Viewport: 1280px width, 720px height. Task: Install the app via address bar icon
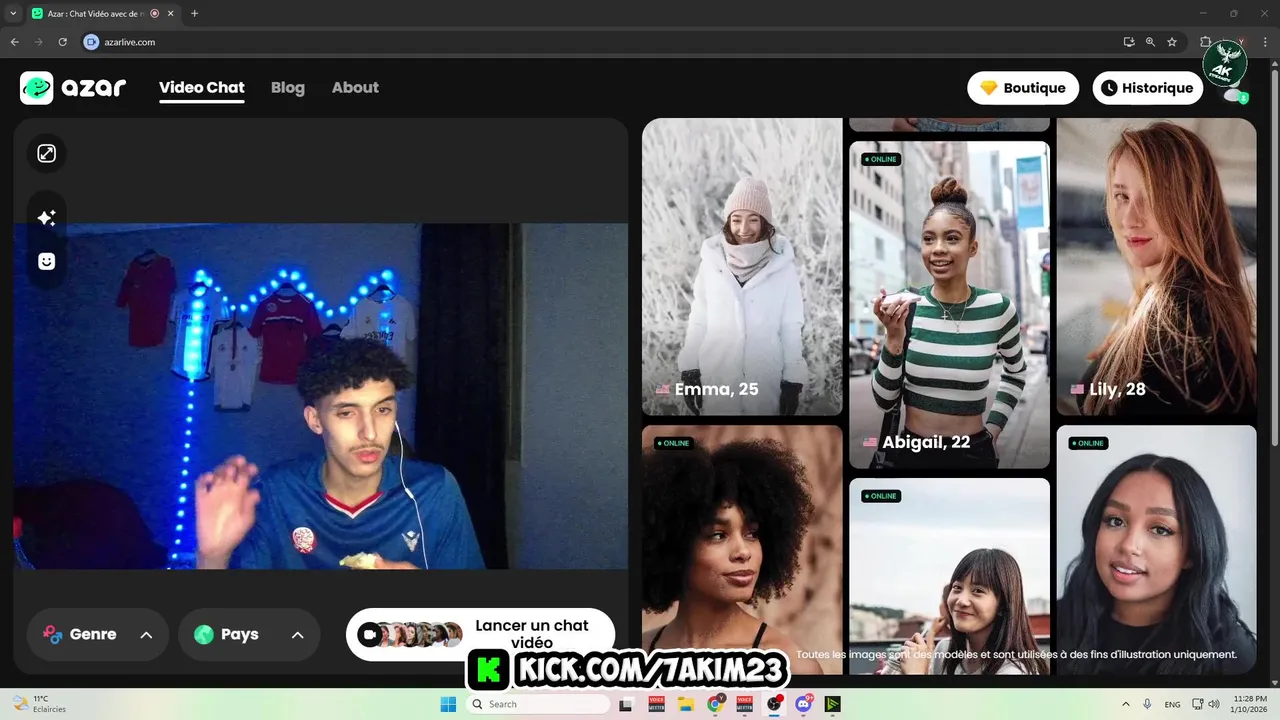pyautogui.click(x=1129, y=42)
